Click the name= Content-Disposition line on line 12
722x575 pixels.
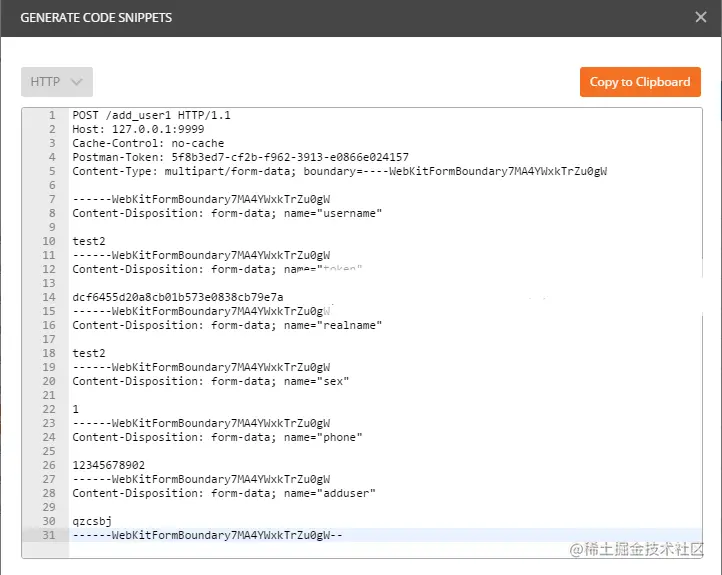click(217, 269)
